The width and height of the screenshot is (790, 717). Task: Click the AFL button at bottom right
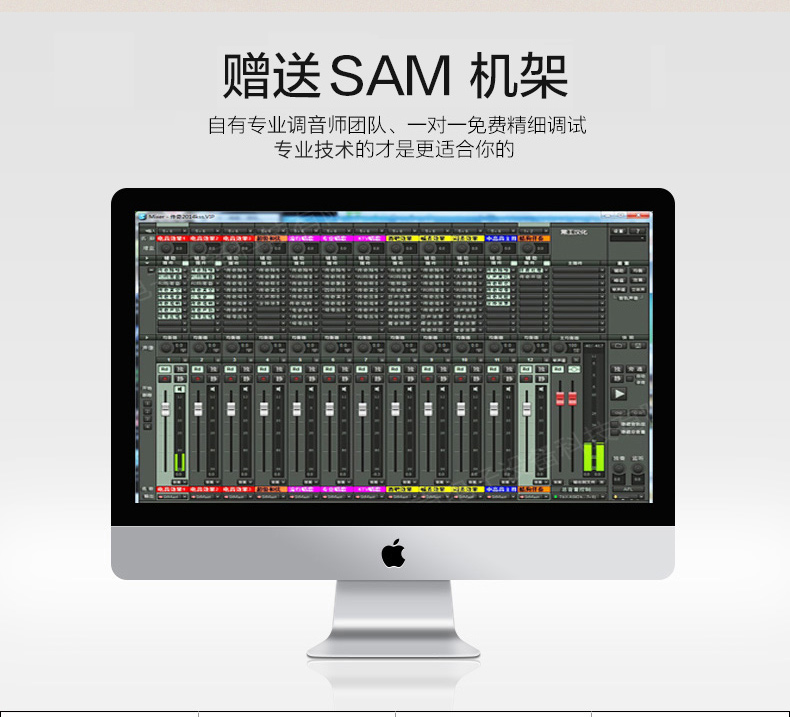pyautogui.click(x=628, y=489)
